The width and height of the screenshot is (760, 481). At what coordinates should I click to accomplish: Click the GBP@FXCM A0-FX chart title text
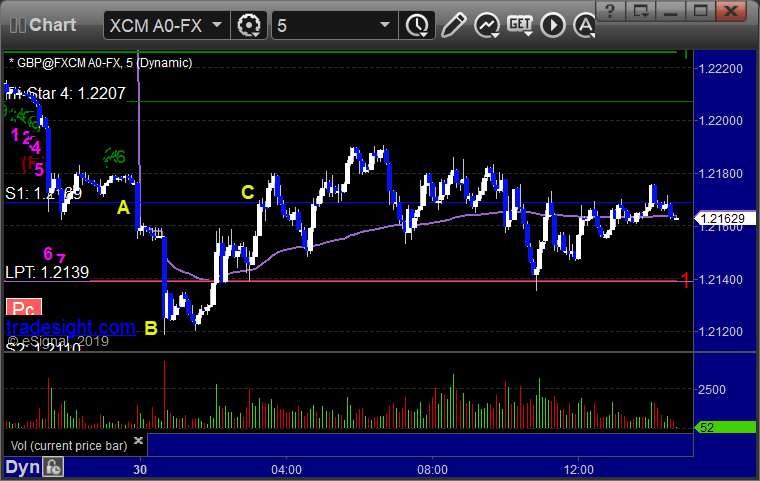point(101,63)
